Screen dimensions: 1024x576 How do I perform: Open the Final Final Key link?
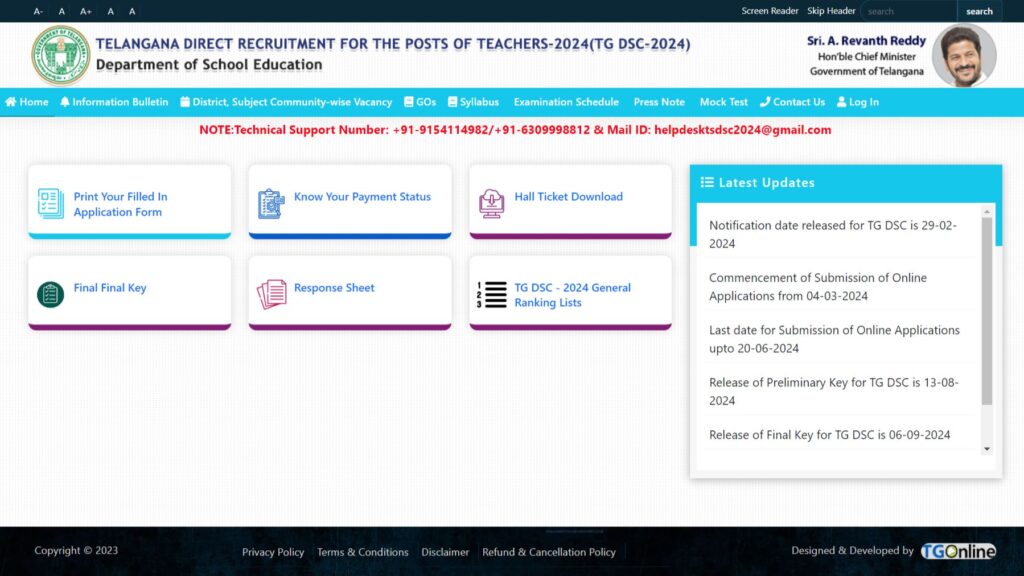point(110,287)
